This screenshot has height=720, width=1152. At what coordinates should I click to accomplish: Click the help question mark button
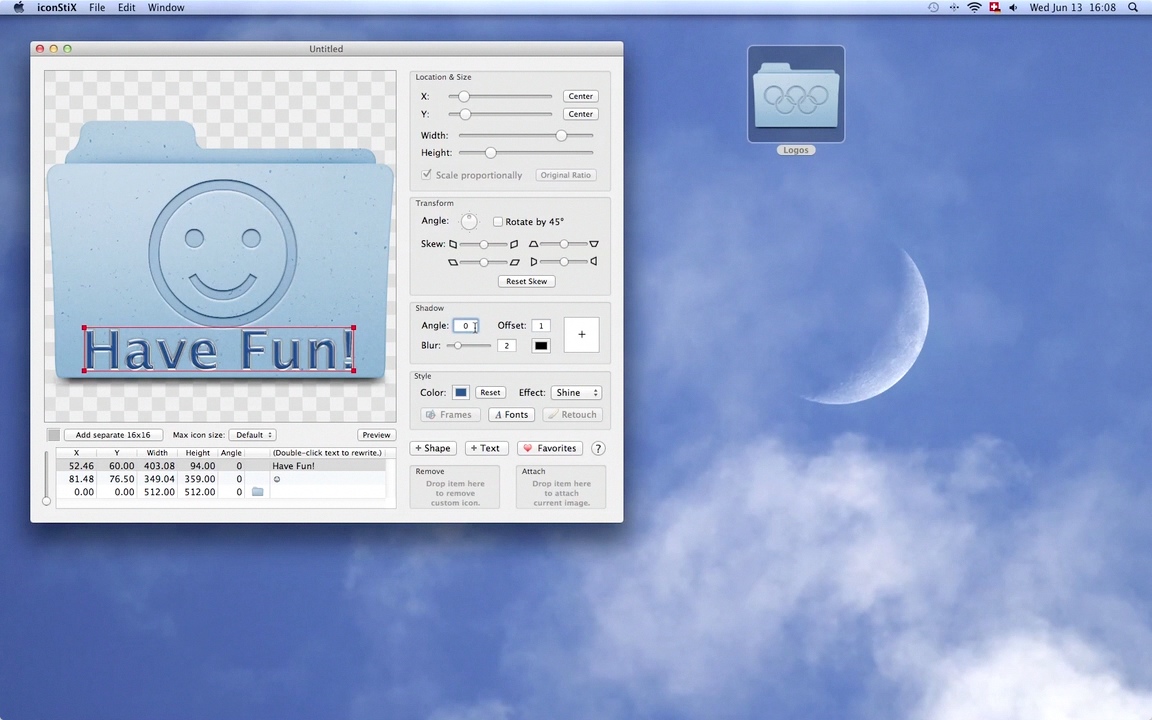point(598,448)
